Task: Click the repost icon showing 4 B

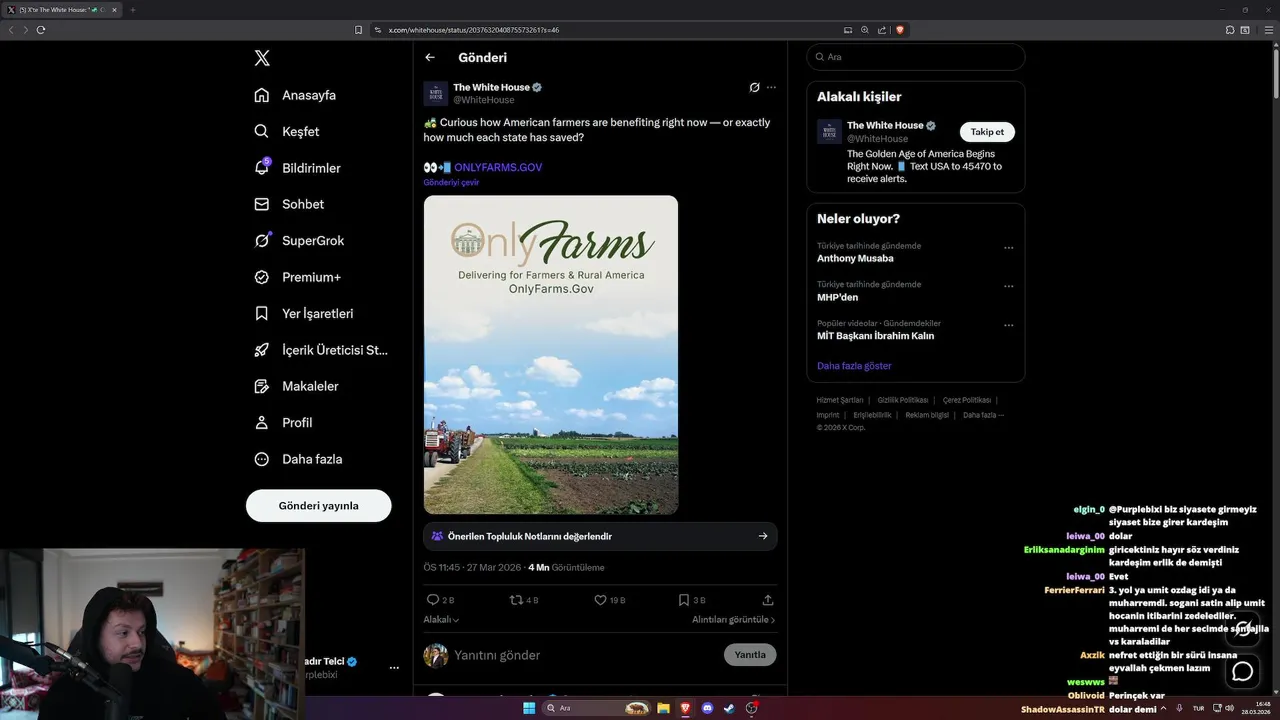Action: coord(516,600)
